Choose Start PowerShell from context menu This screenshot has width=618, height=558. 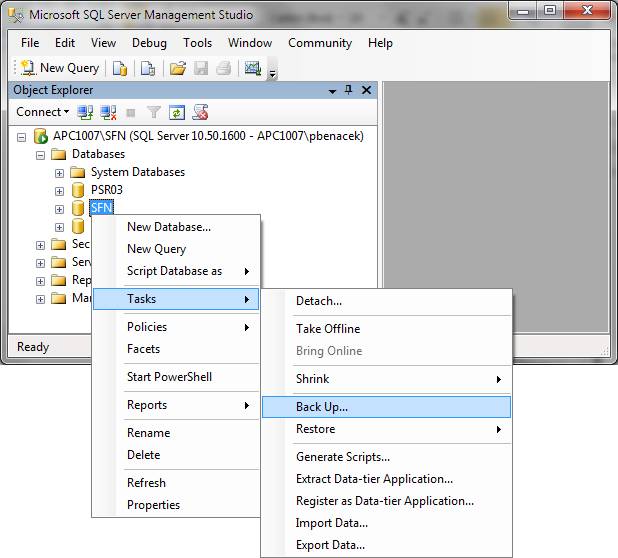(176, 377)
